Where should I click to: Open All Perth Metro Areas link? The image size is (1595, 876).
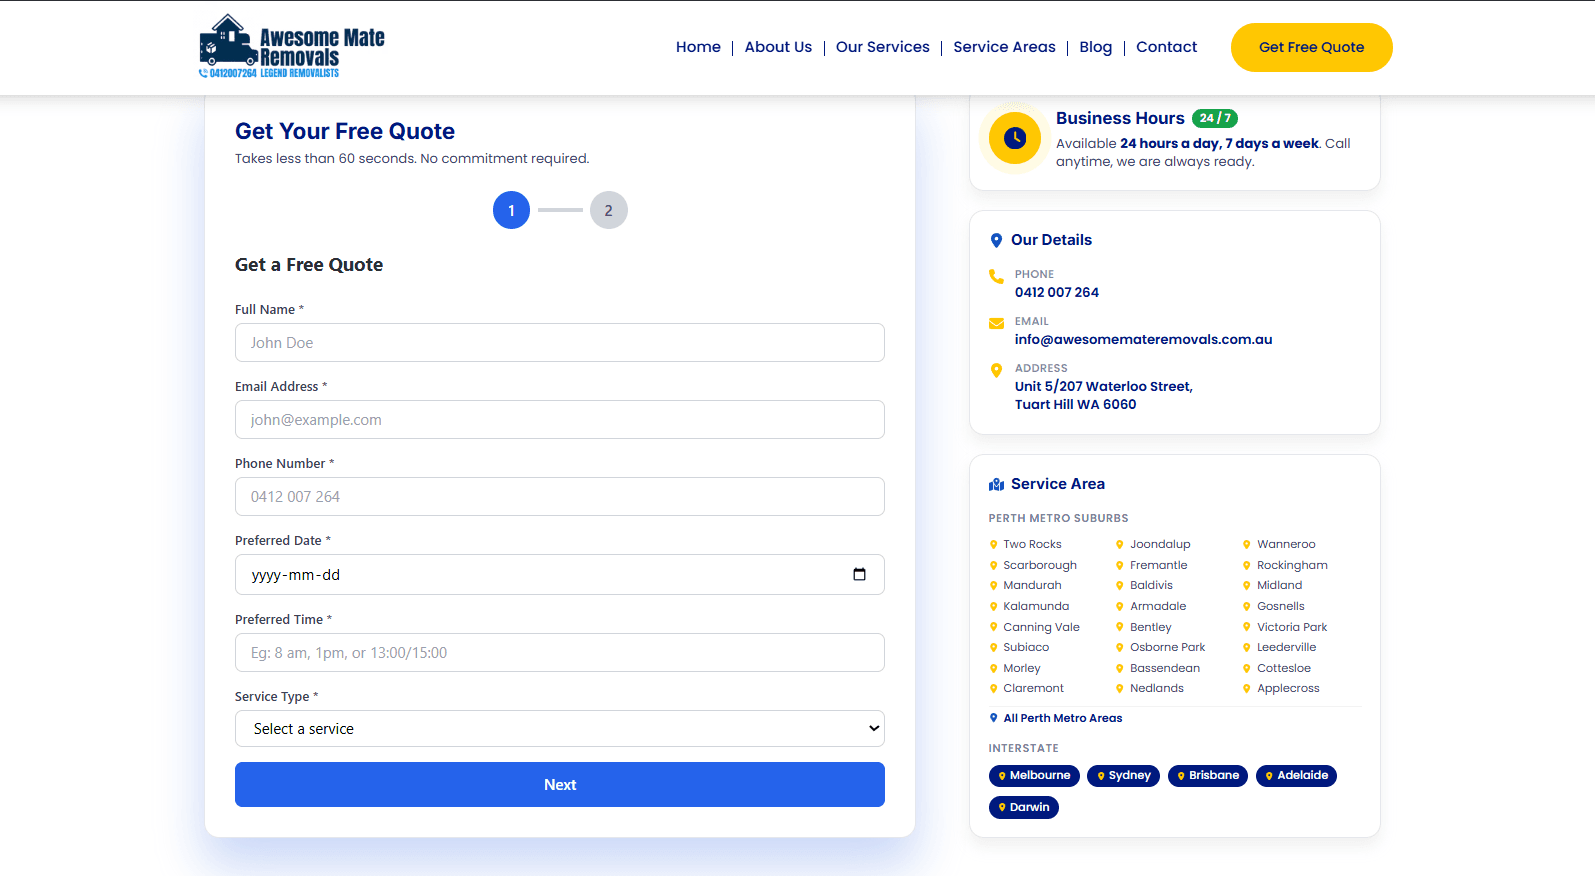click(1056, 718)
